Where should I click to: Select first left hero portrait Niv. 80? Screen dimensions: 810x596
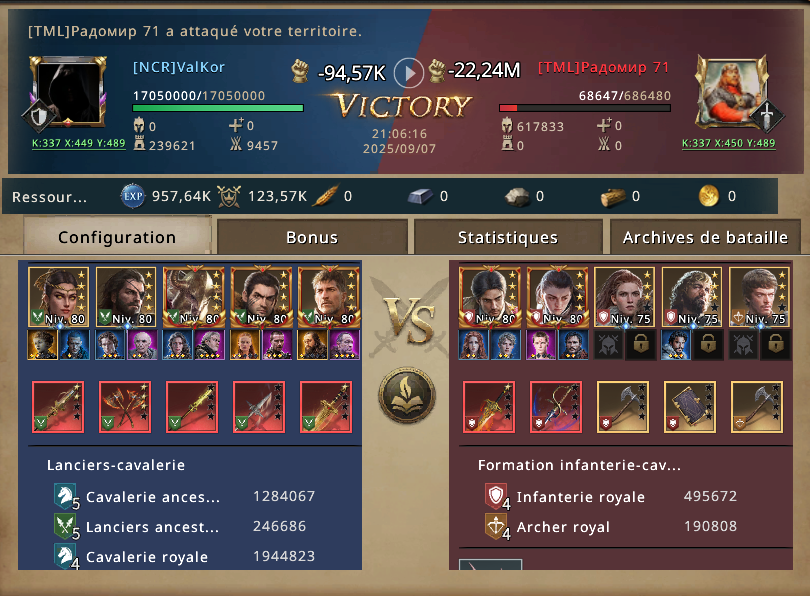[x=58, y=297]
